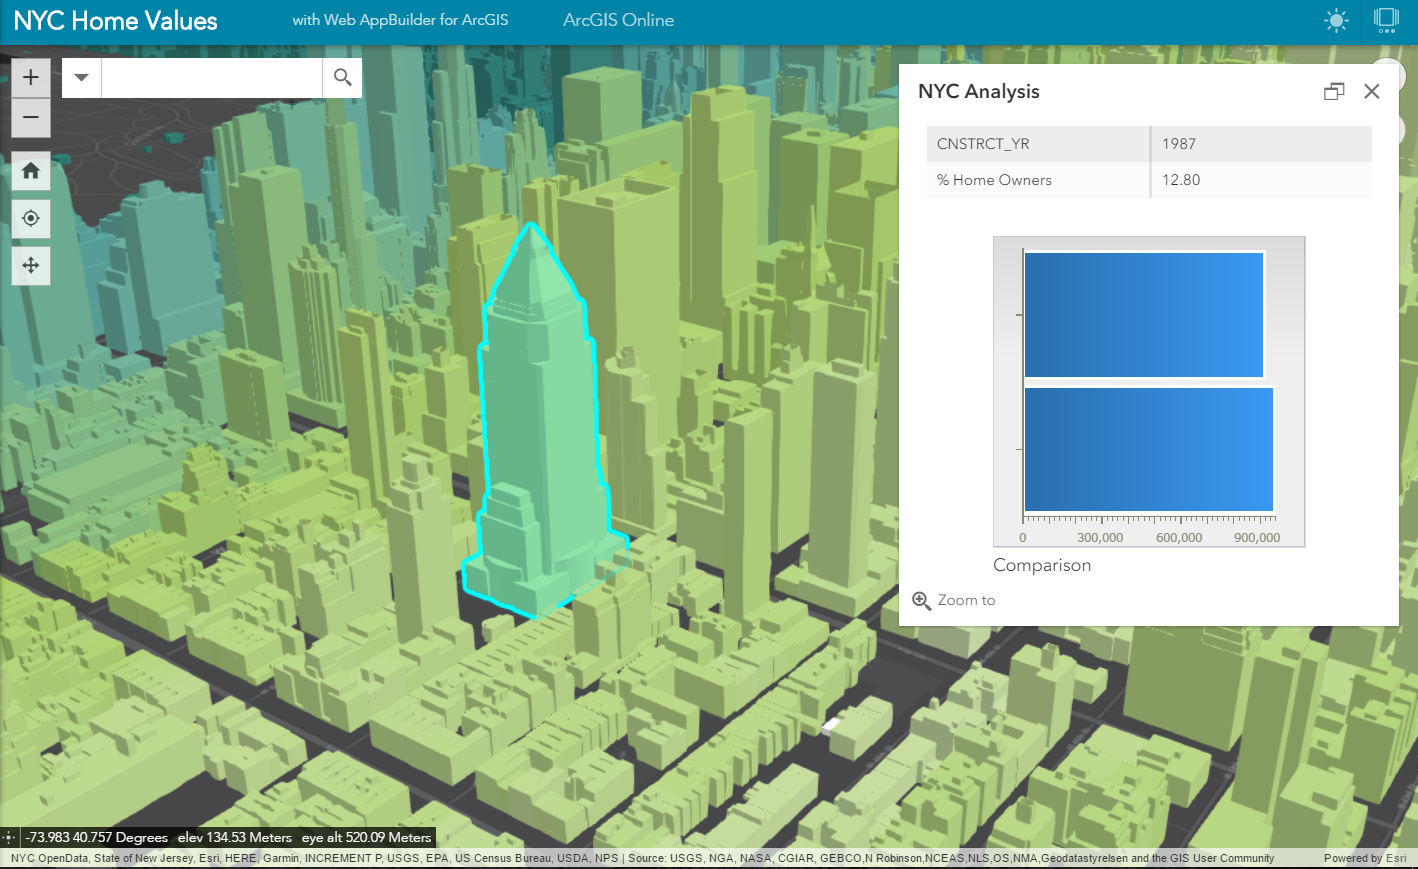
Task: Select the % Home Owners field label
Action: [x=994, y=180]
